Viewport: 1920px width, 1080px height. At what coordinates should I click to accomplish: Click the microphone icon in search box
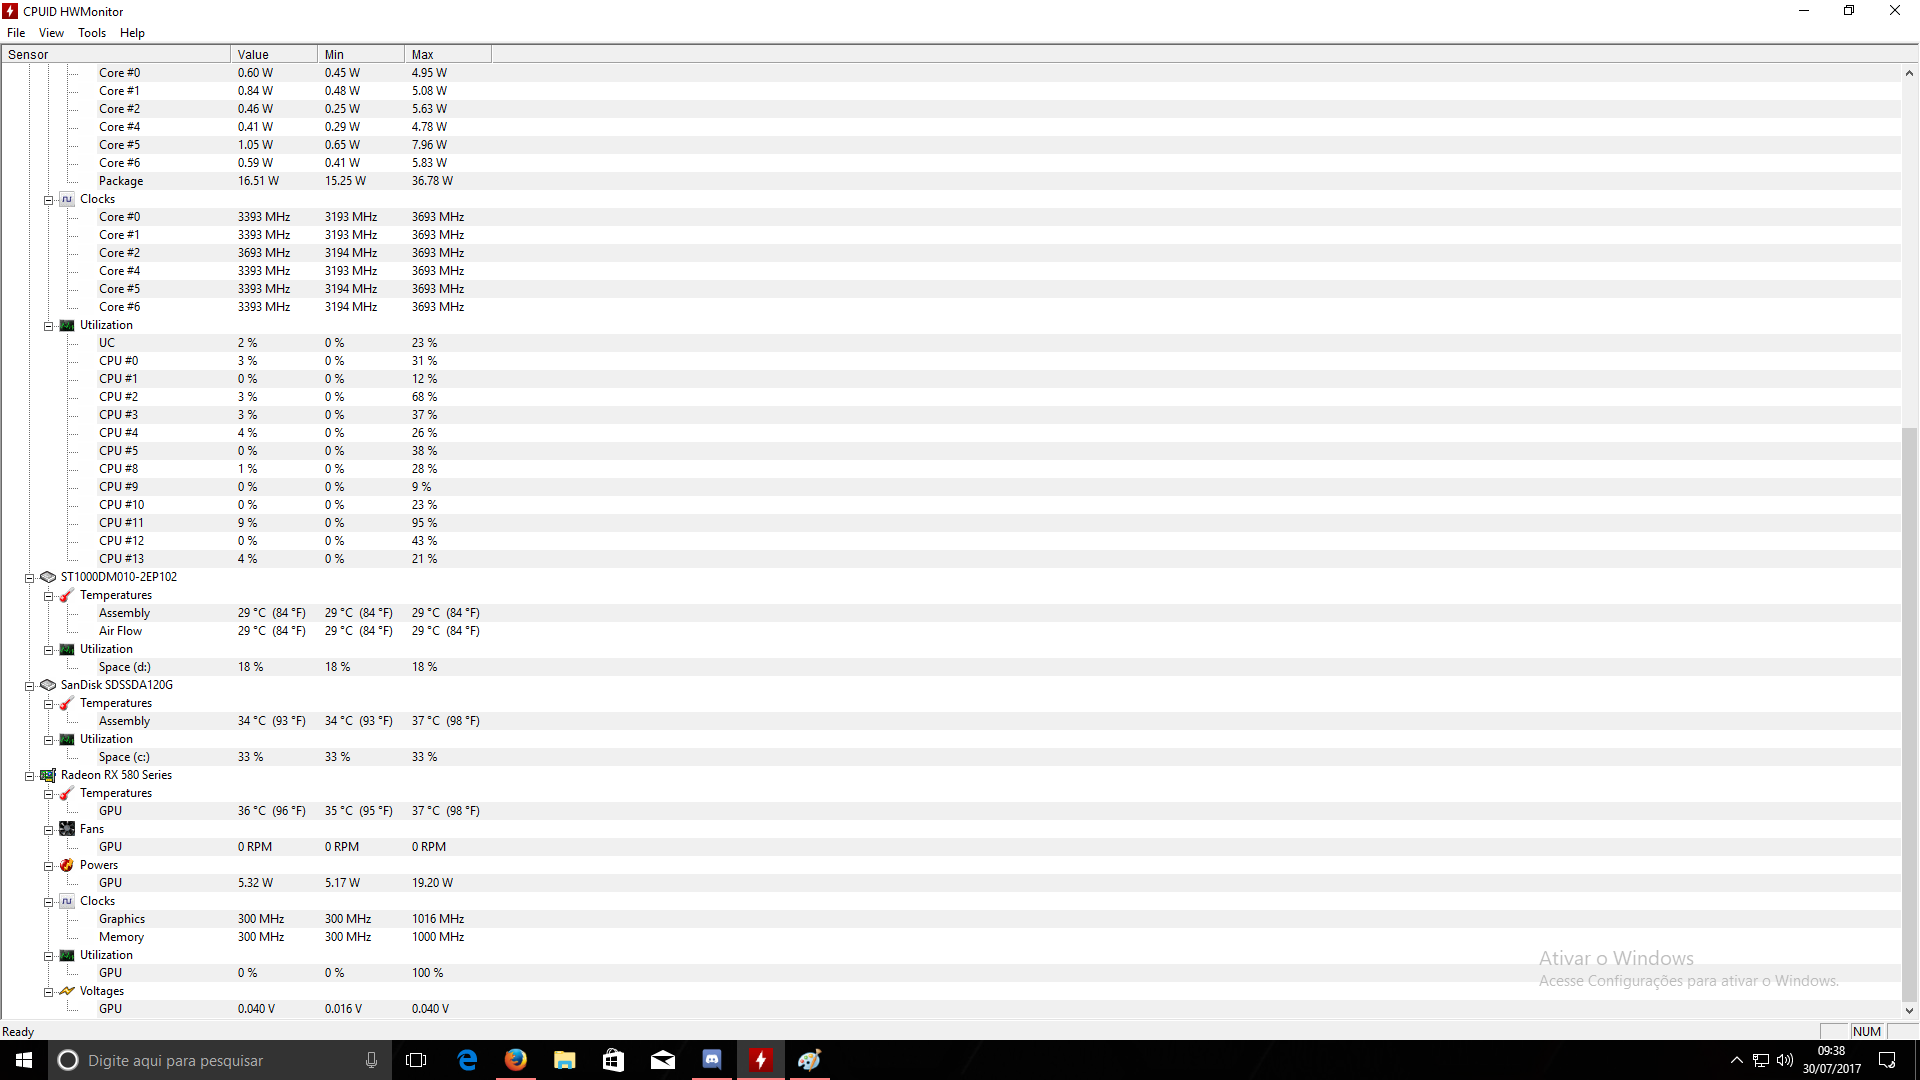pos(371,1060)
